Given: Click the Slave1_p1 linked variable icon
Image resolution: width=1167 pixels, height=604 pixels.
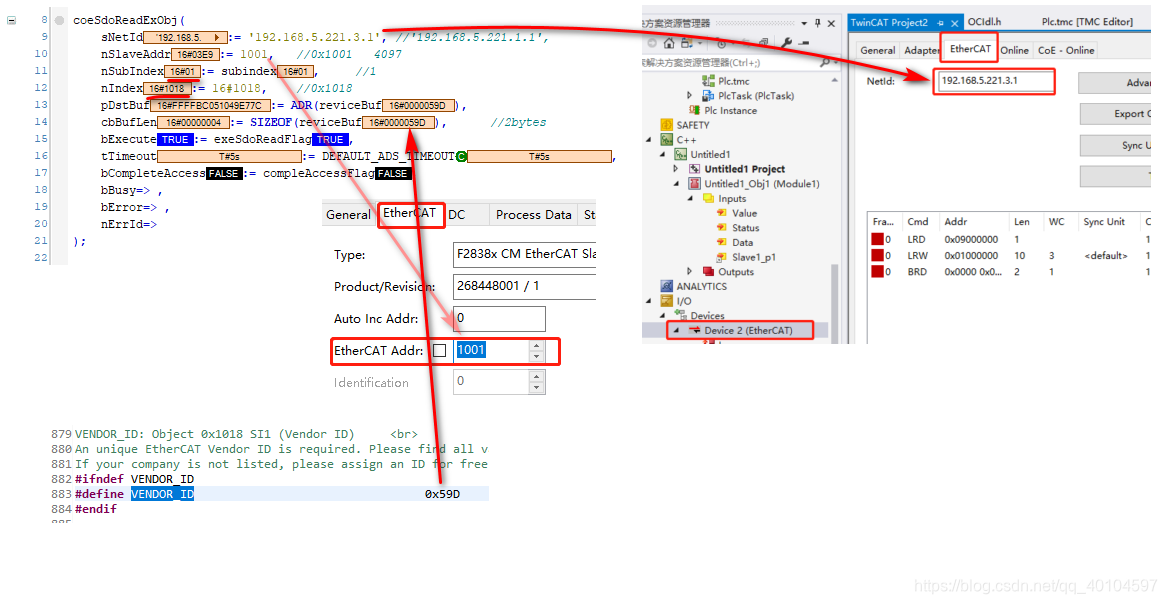Looking at the screenshot, I should (x=721, y=257).
